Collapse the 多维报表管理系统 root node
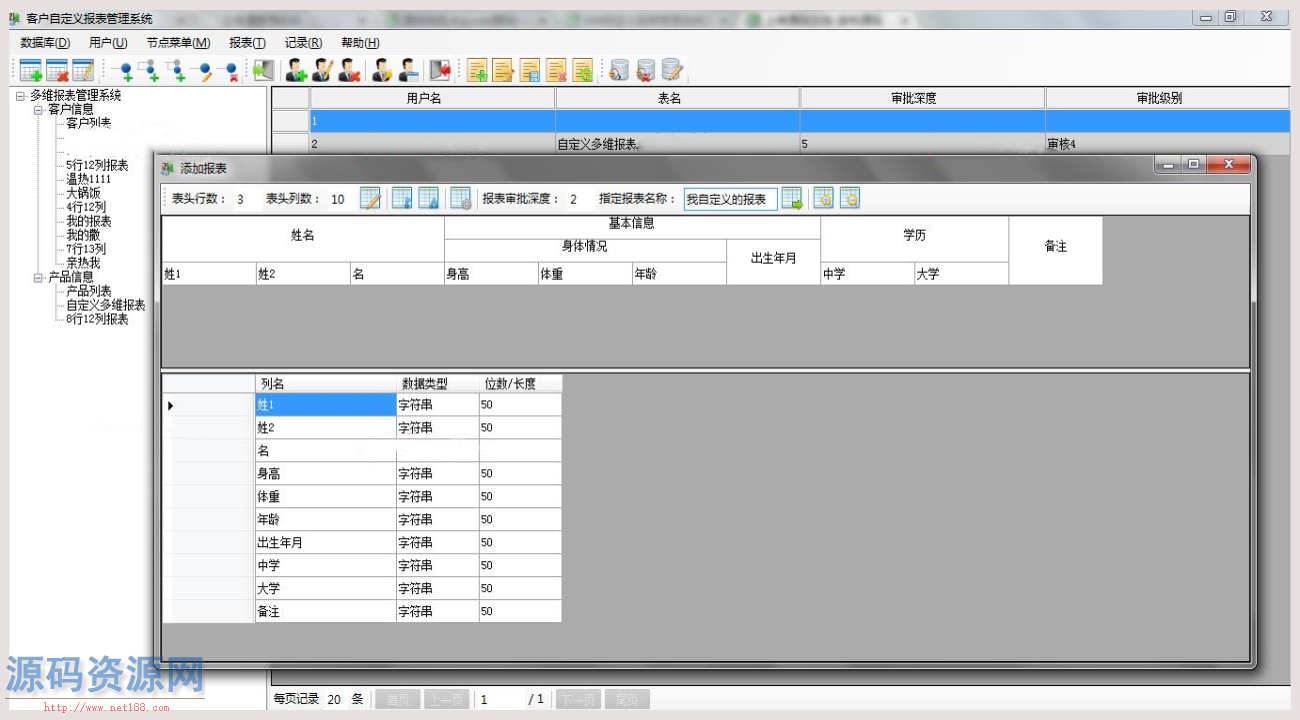This screenshot has width=1300, height=720. 20,96
